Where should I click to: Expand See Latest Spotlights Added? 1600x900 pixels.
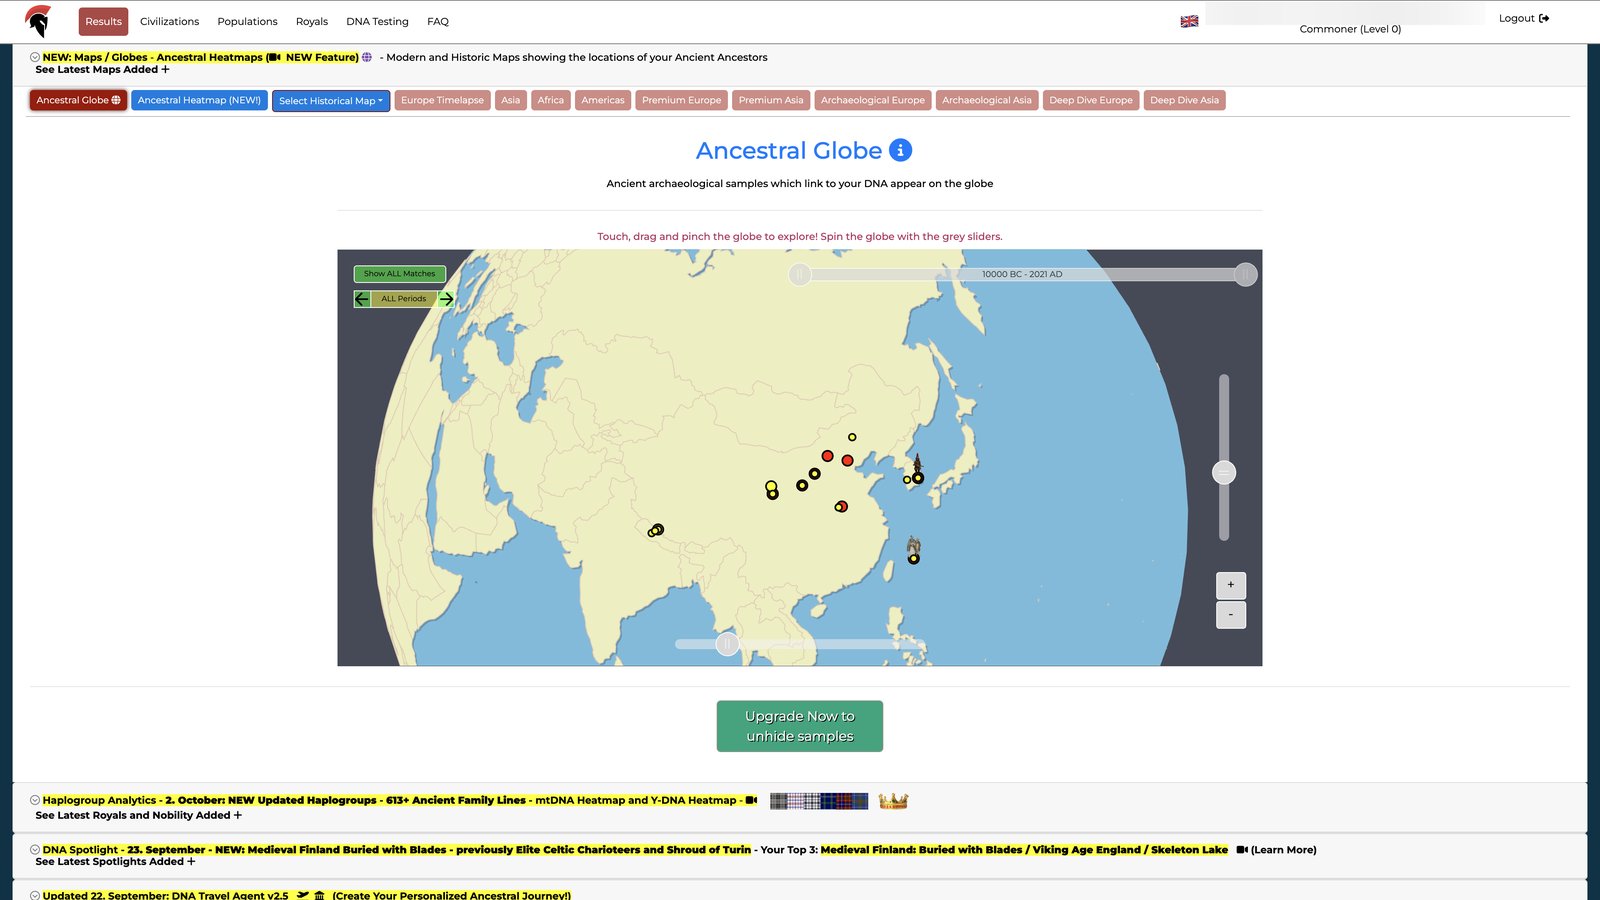[115, 861]
